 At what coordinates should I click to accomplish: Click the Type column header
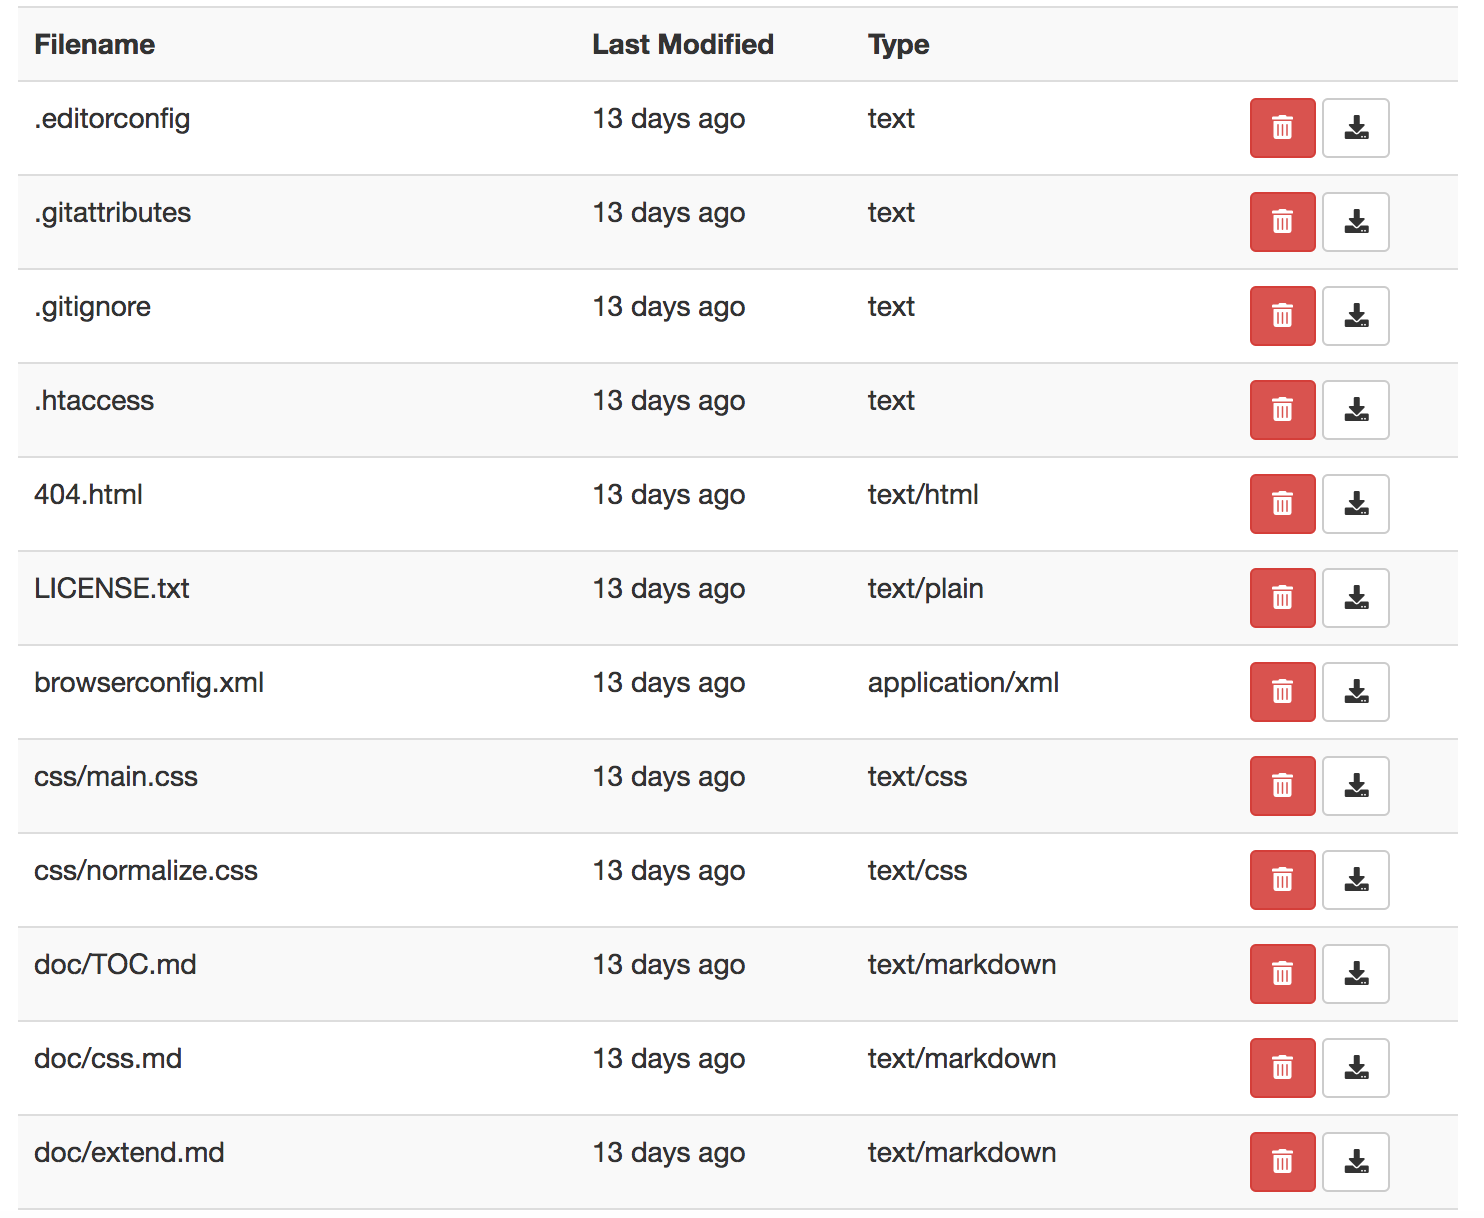(x=898, y=45)
